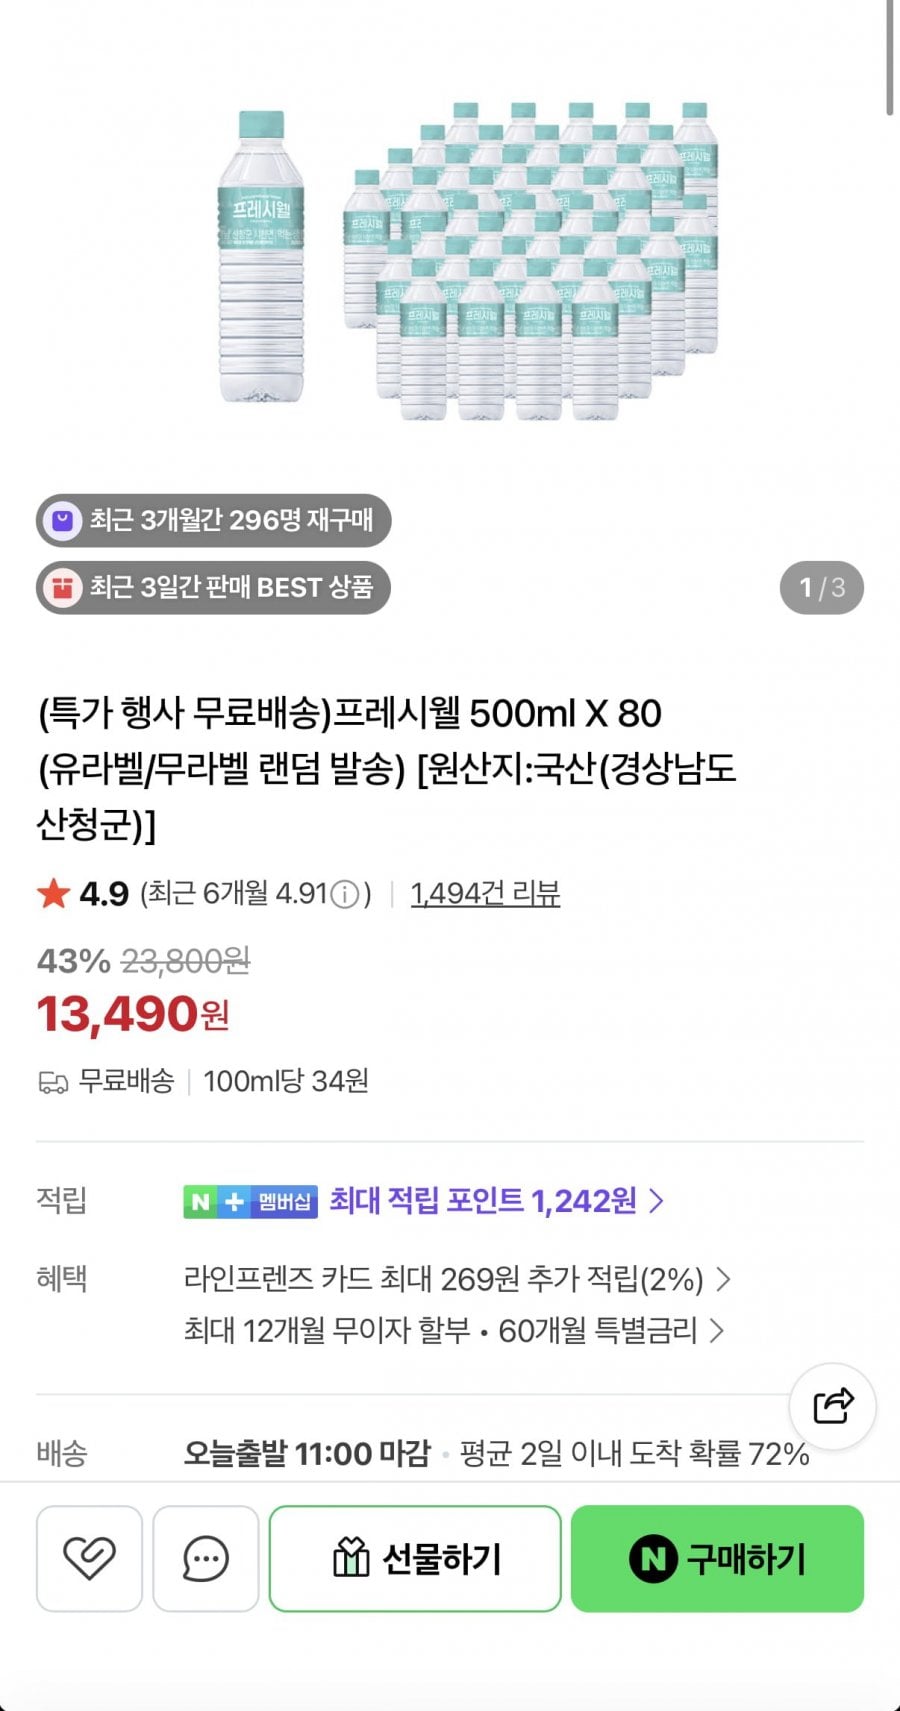Screen dimensions: 900x1711
Task: Expand 라인프렌즈 카드 추가 적립 benefit
Action: tap(456, 1279)
